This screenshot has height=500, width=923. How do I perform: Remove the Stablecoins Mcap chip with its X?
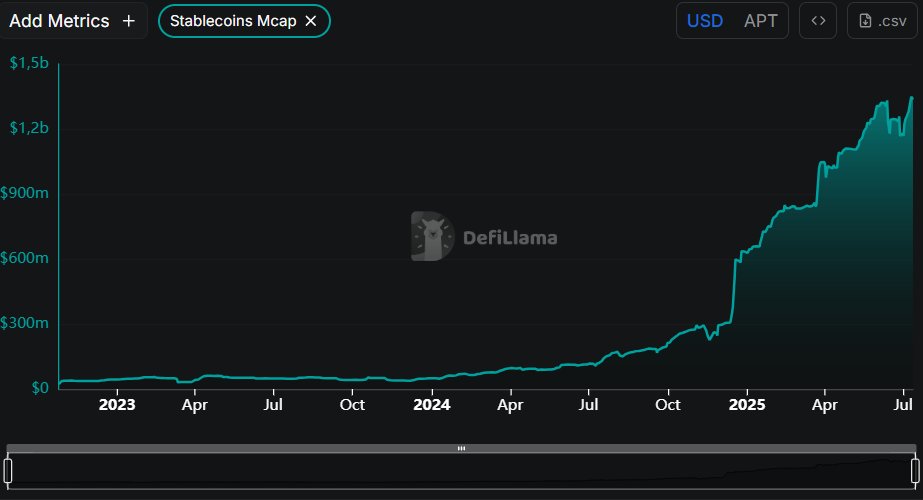pos(311,21)
